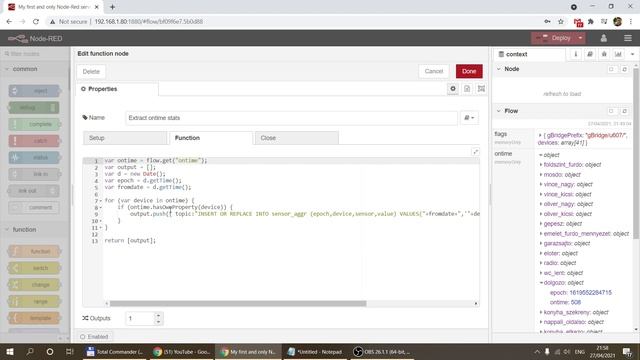Select the catch node in palette
Image resolution: width=640 pixels, height=360 pixels.
34,141
